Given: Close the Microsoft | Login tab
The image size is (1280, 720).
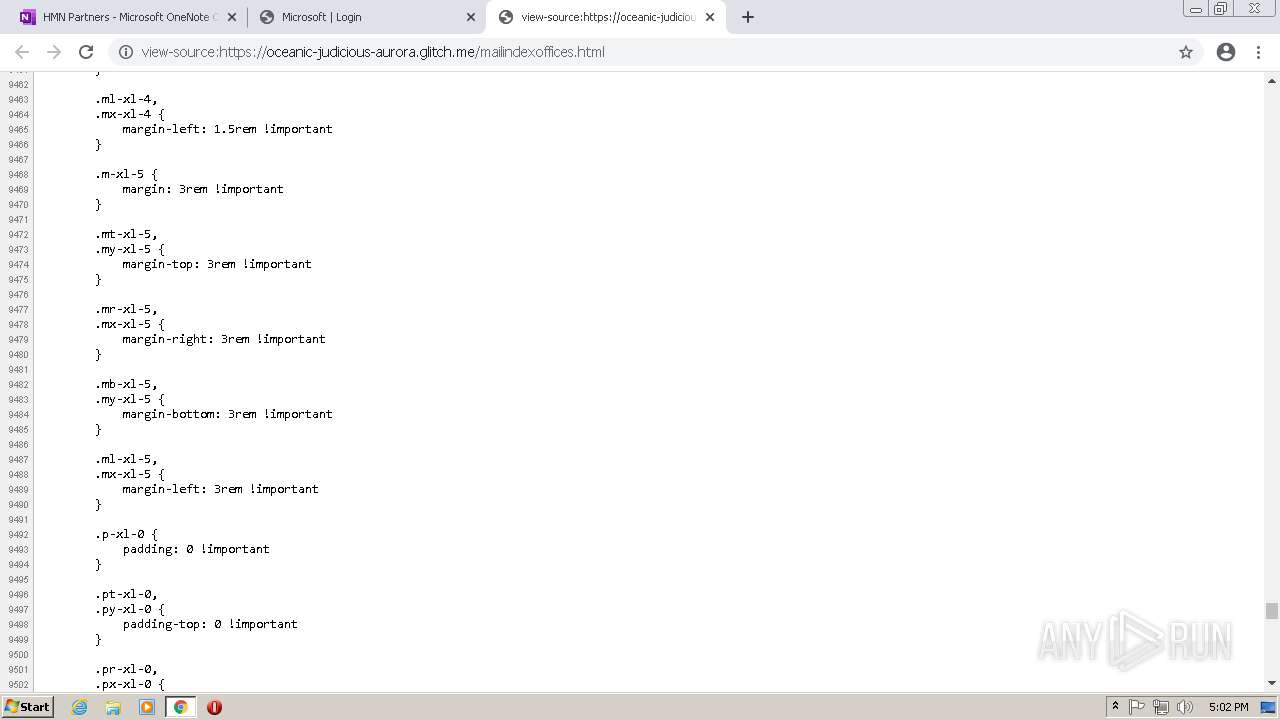Looking at the screenshot, I should point(471,17).
